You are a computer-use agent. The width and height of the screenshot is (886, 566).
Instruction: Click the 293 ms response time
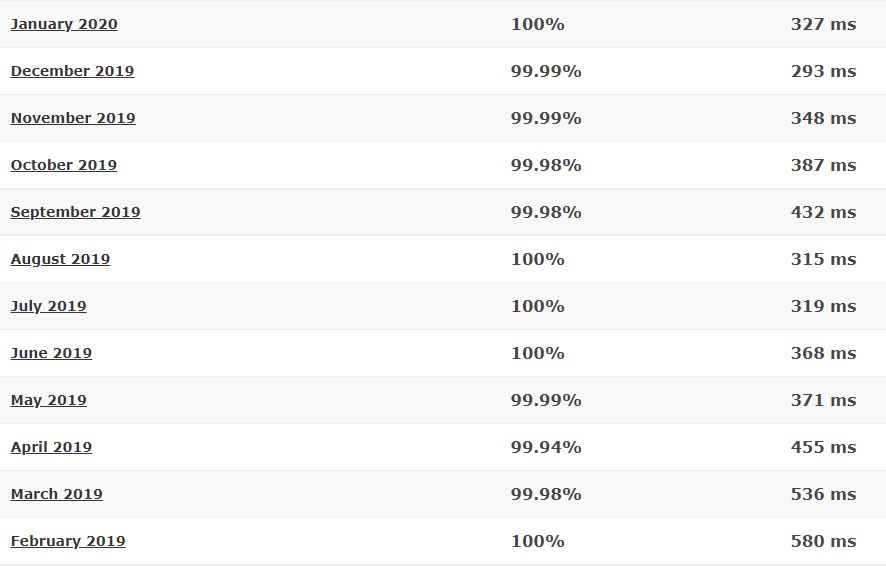pos(823,71)
